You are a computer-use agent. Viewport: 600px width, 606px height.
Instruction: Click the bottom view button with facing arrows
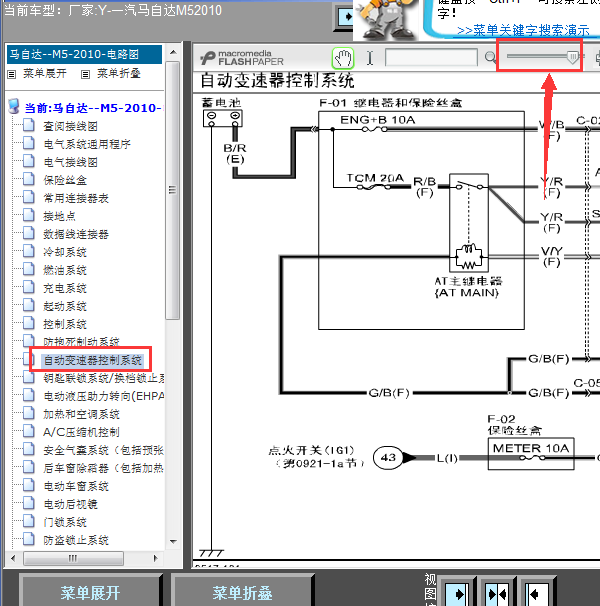pos(497,594)
